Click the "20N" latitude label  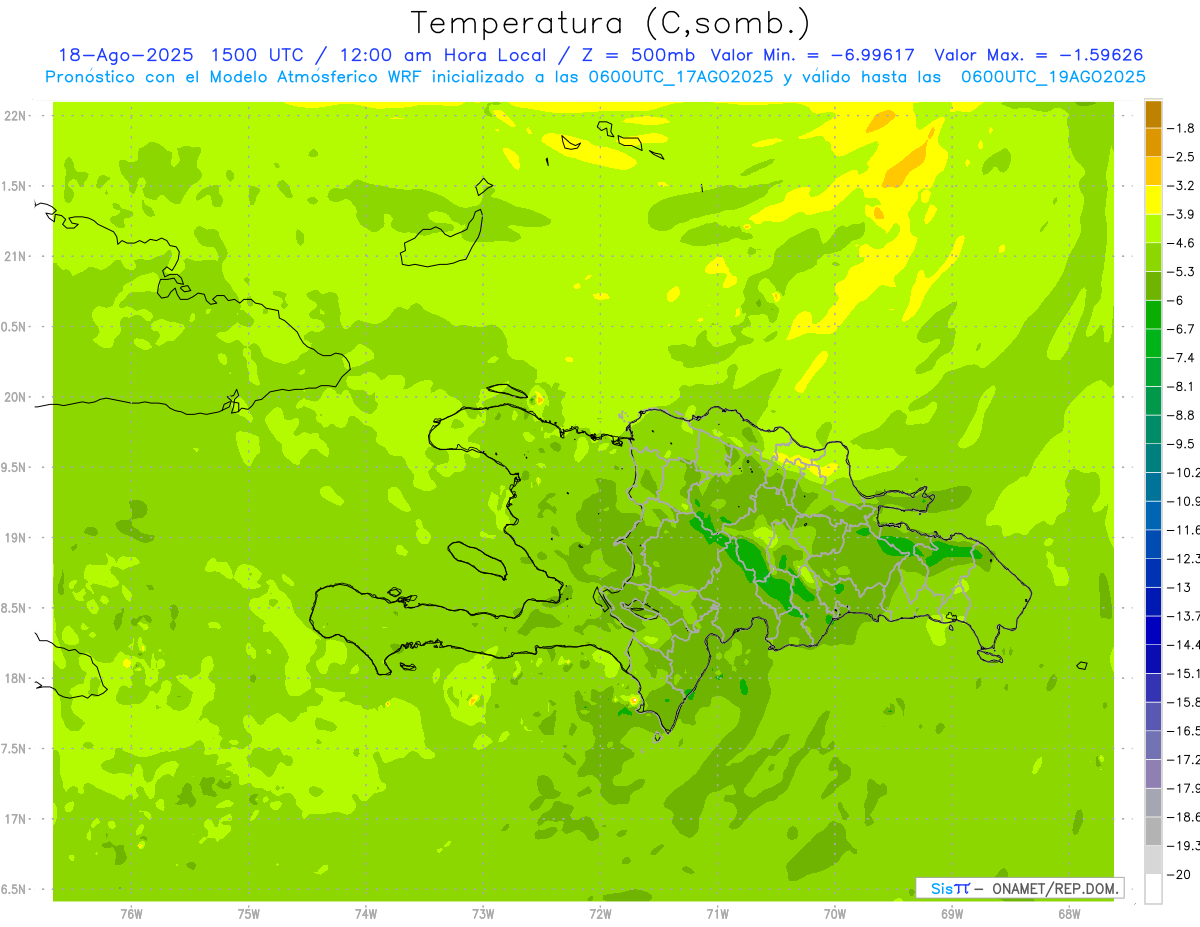point(15,397)
